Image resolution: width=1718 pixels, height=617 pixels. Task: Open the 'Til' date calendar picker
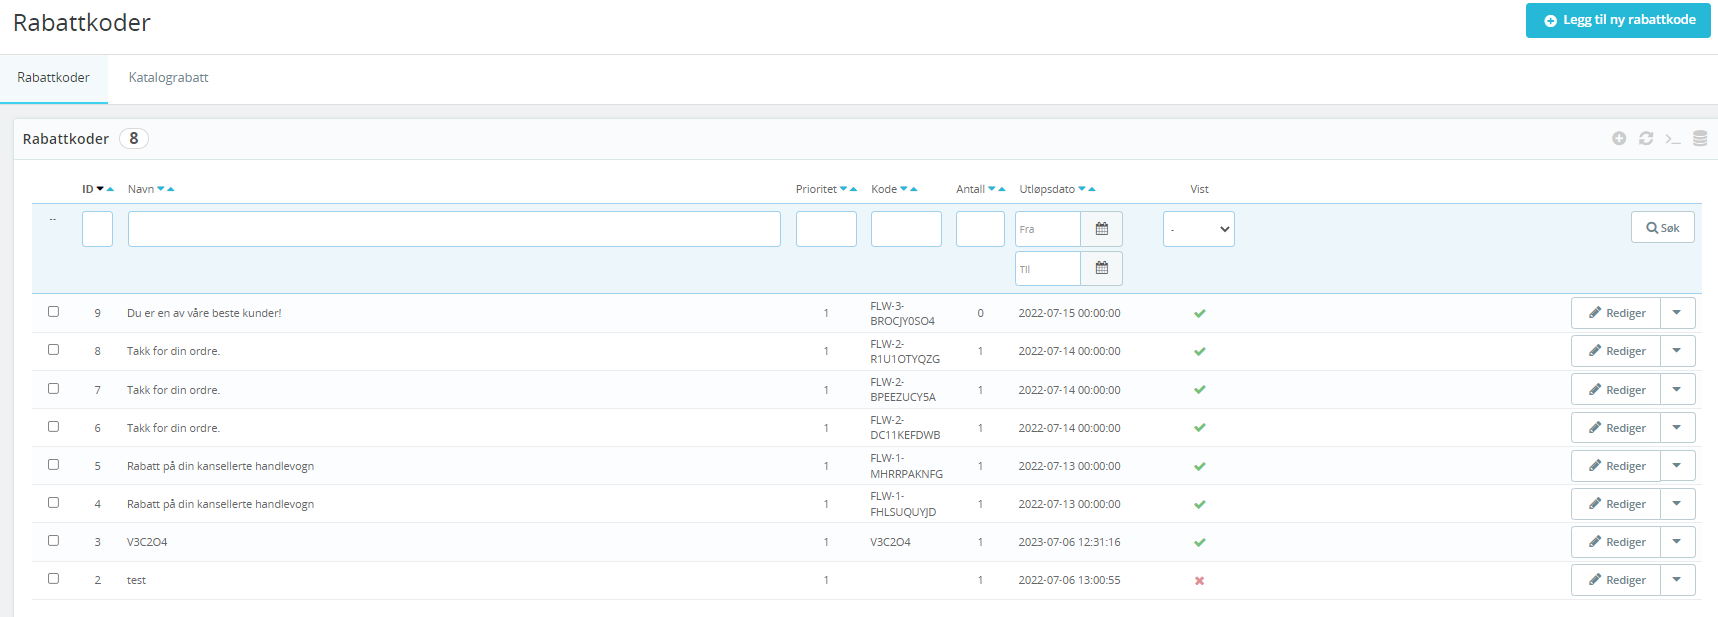click(x=1101, y=268)
